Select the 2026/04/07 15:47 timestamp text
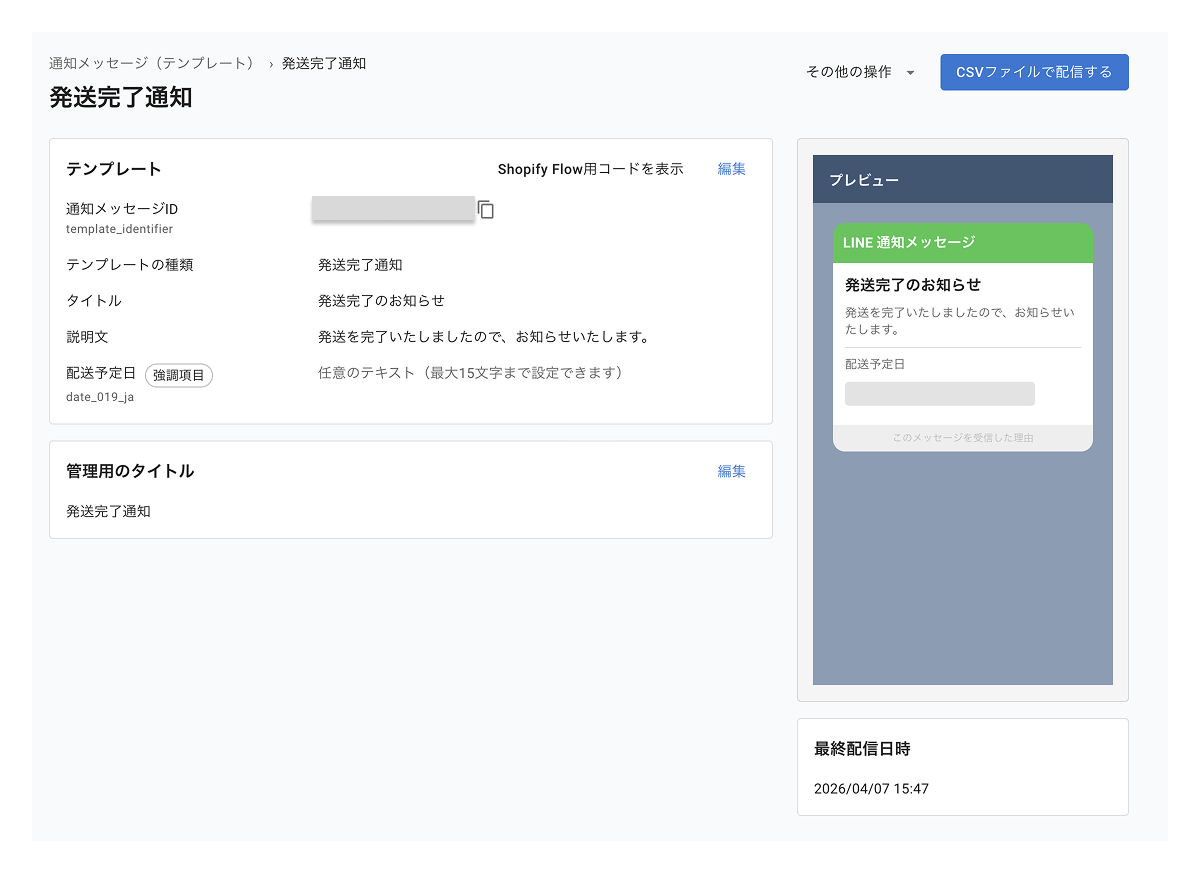1200x873 pixels. [871, 789]
